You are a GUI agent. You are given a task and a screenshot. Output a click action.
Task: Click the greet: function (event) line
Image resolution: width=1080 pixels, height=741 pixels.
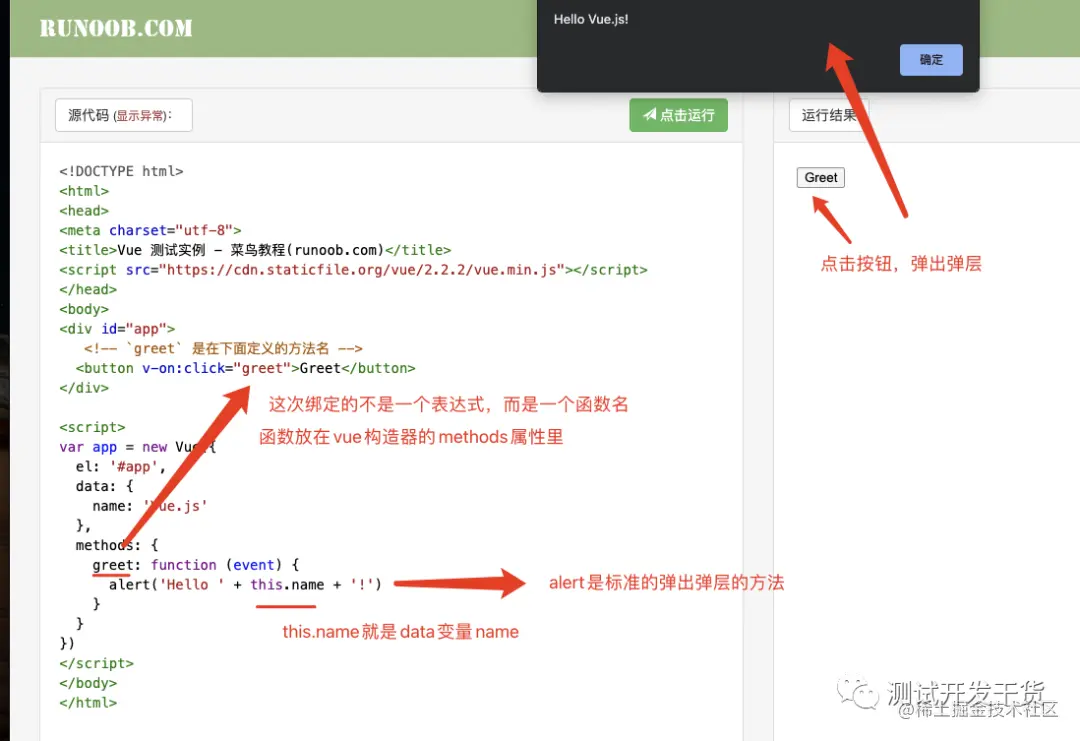click(196, 565)
